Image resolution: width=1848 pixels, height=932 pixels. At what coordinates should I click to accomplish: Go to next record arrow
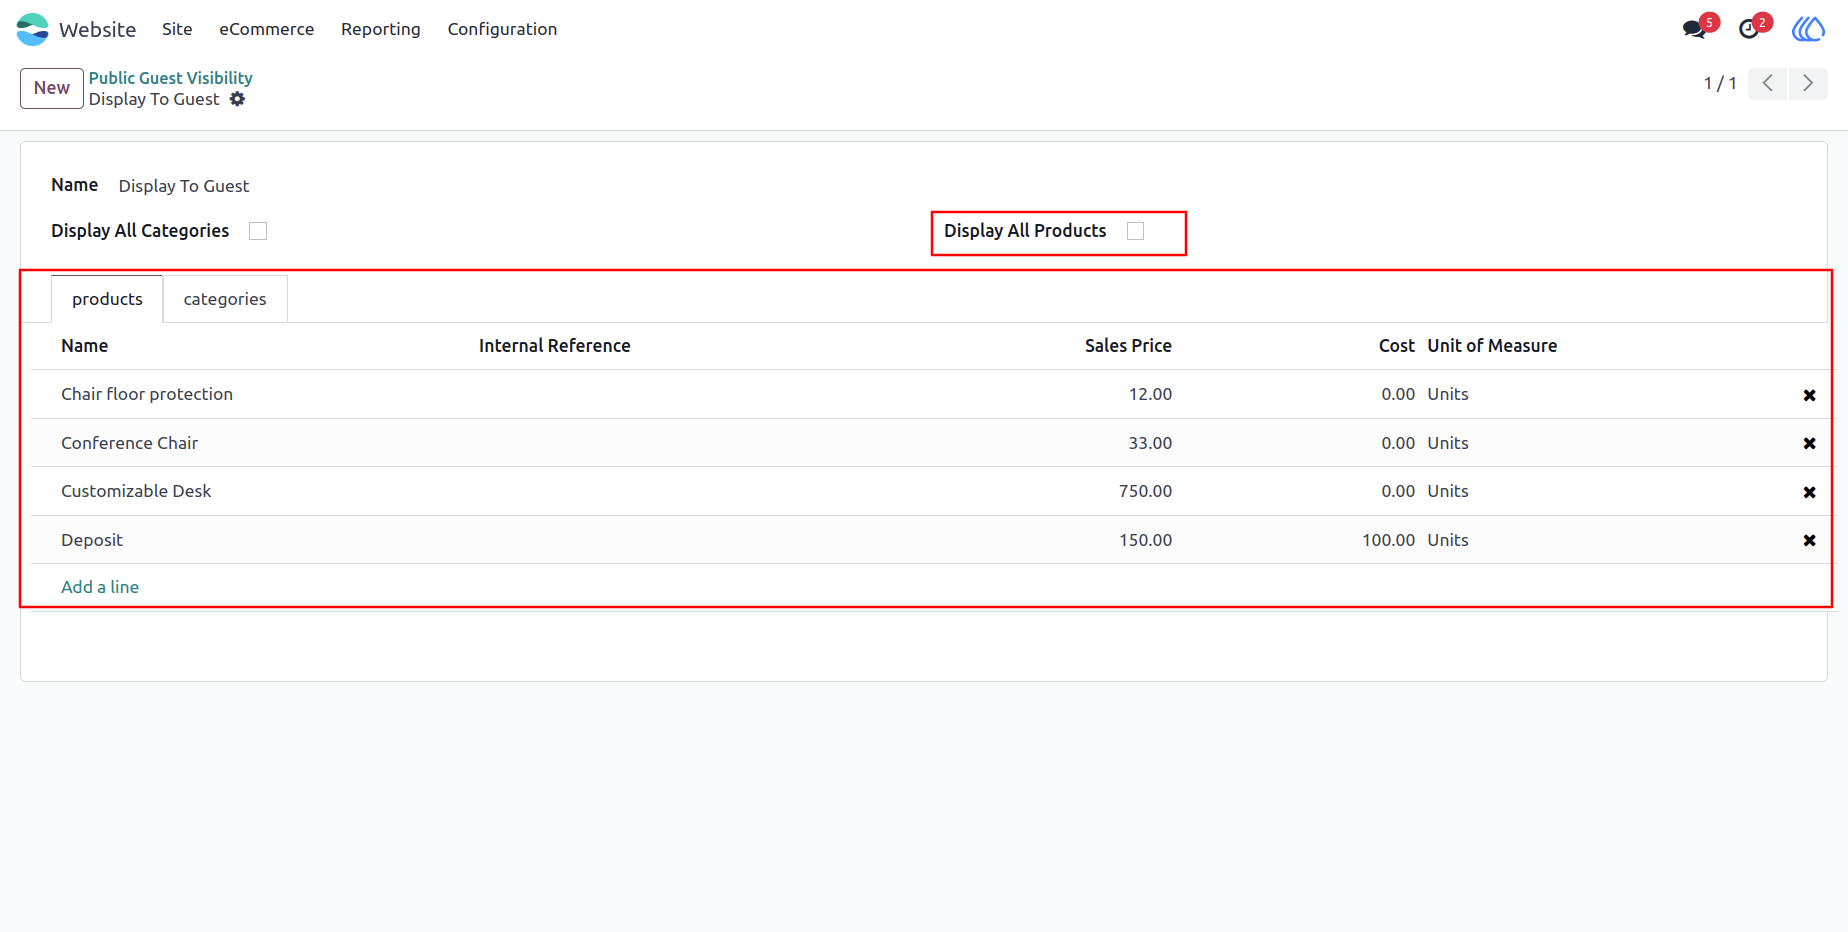tap(1808, 83)
